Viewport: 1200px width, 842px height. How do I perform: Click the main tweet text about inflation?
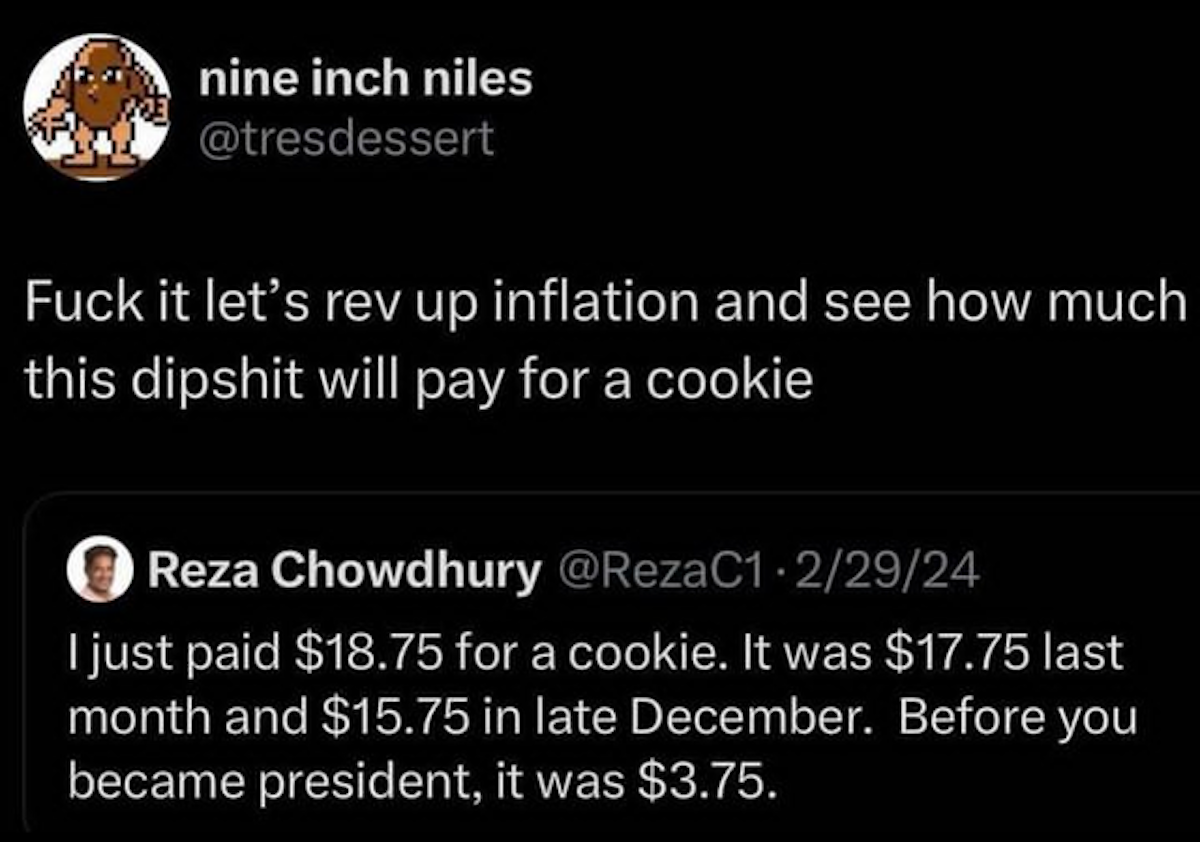[600, 340]
